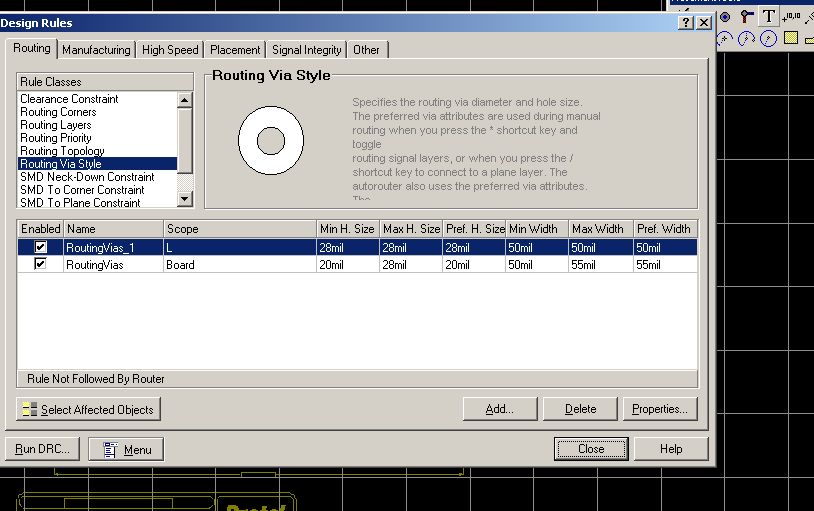
Task: Run DRC from the dialog
Action: [x=42, y=449]
